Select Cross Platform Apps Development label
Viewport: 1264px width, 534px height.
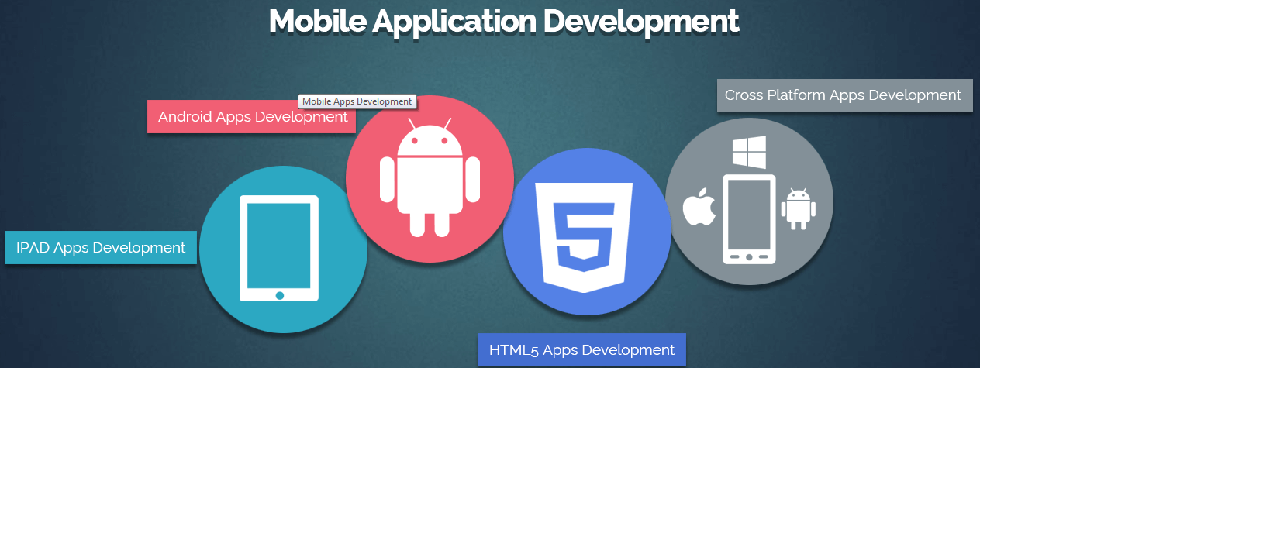[843, 96]
